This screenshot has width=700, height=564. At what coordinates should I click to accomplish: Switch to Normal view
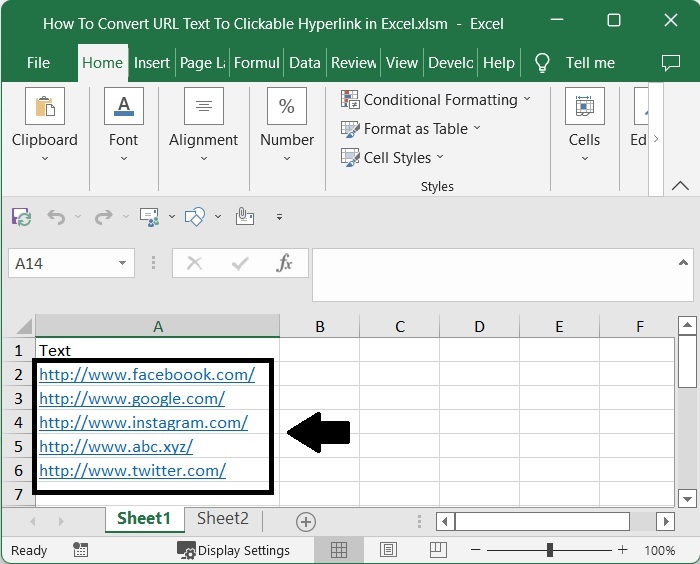pos(339,550)
